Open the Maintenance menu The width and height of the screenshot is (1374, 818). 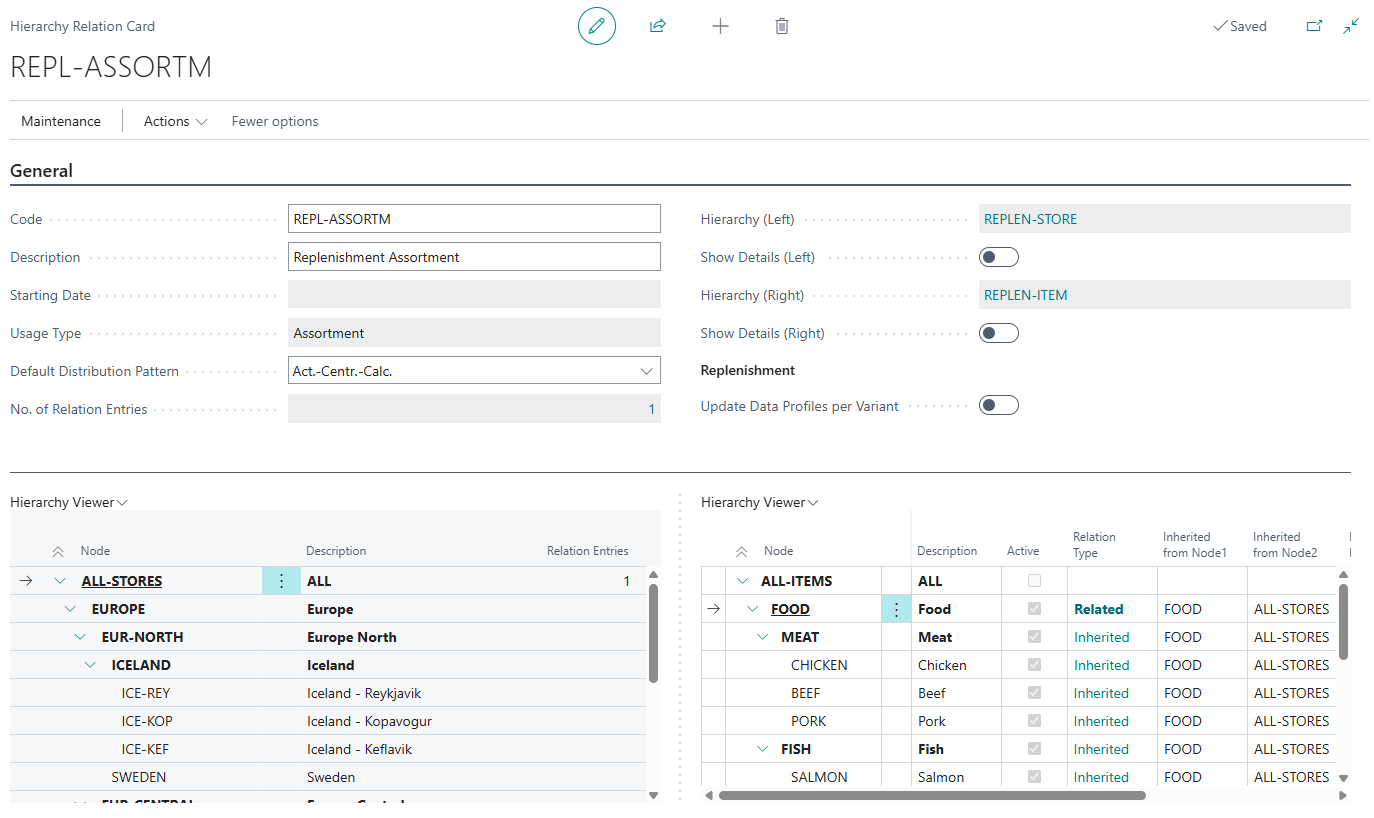(61, 121)
